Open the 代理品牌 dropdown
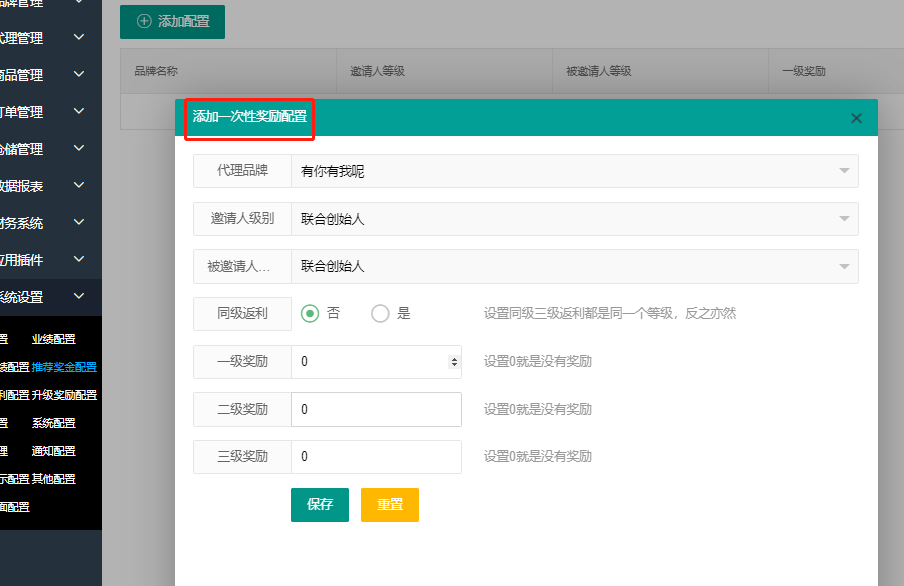904x586 pixels. pyautogui.click(x=574, y=171)
